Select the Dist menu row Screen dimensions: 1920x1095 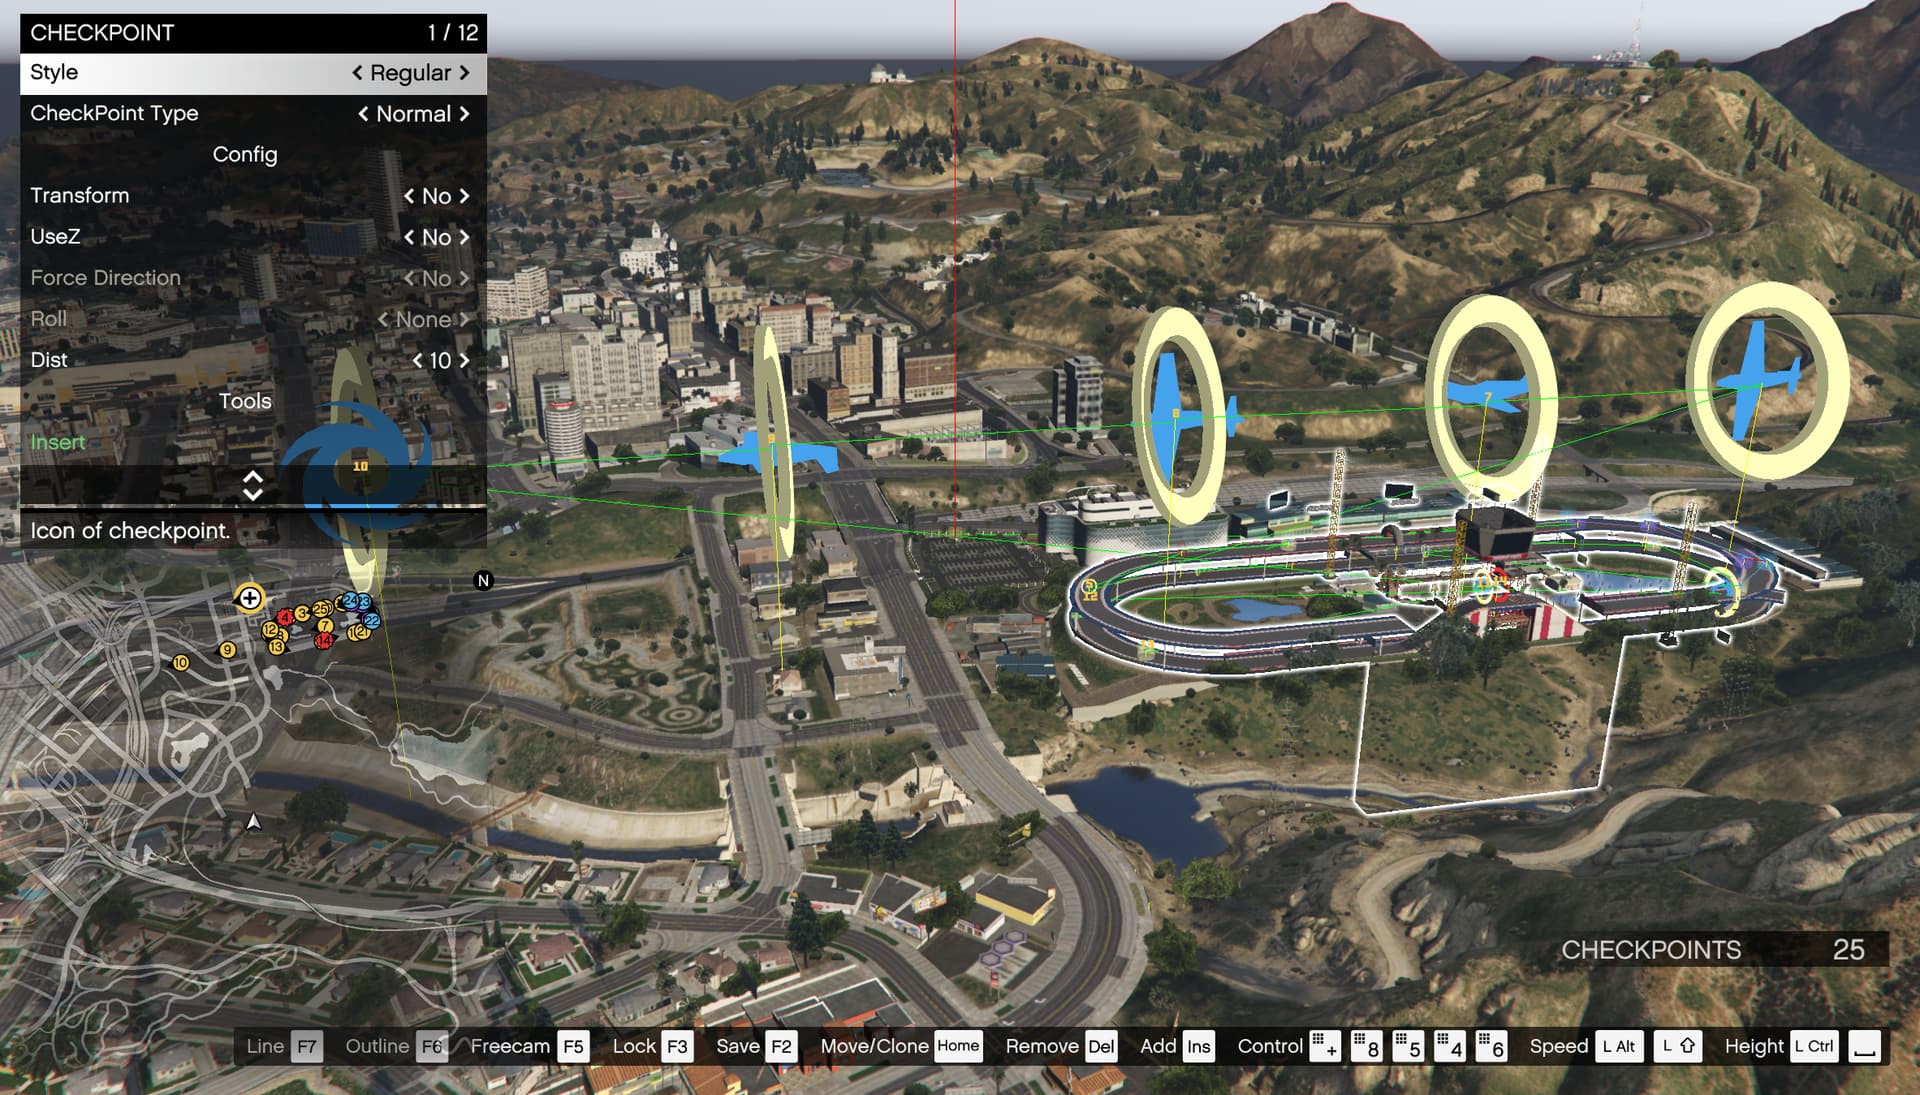click(253, 360)
